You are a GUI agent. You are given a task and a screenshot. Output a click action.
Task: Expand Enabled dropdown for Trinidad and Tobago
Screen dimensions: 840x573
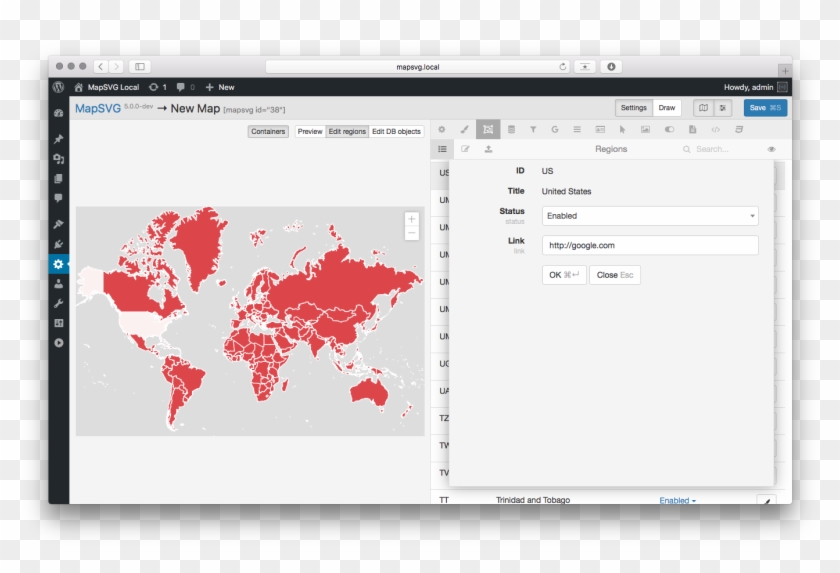(677, 500)
